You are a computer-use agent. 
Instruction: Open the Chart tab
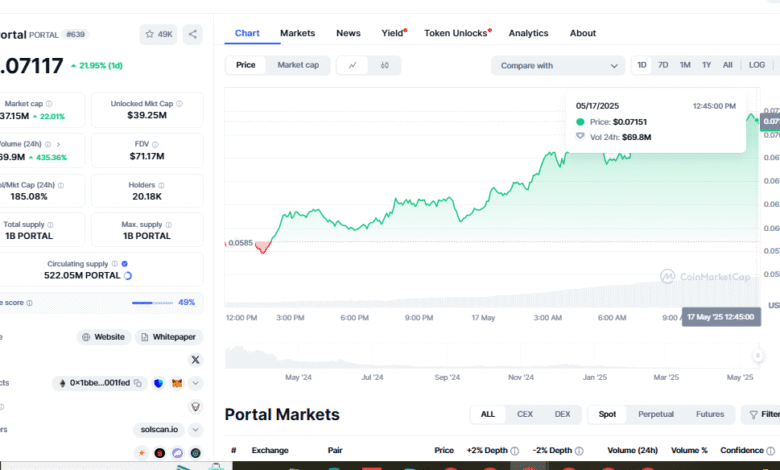pyautogui.click(x=247, y=33)
